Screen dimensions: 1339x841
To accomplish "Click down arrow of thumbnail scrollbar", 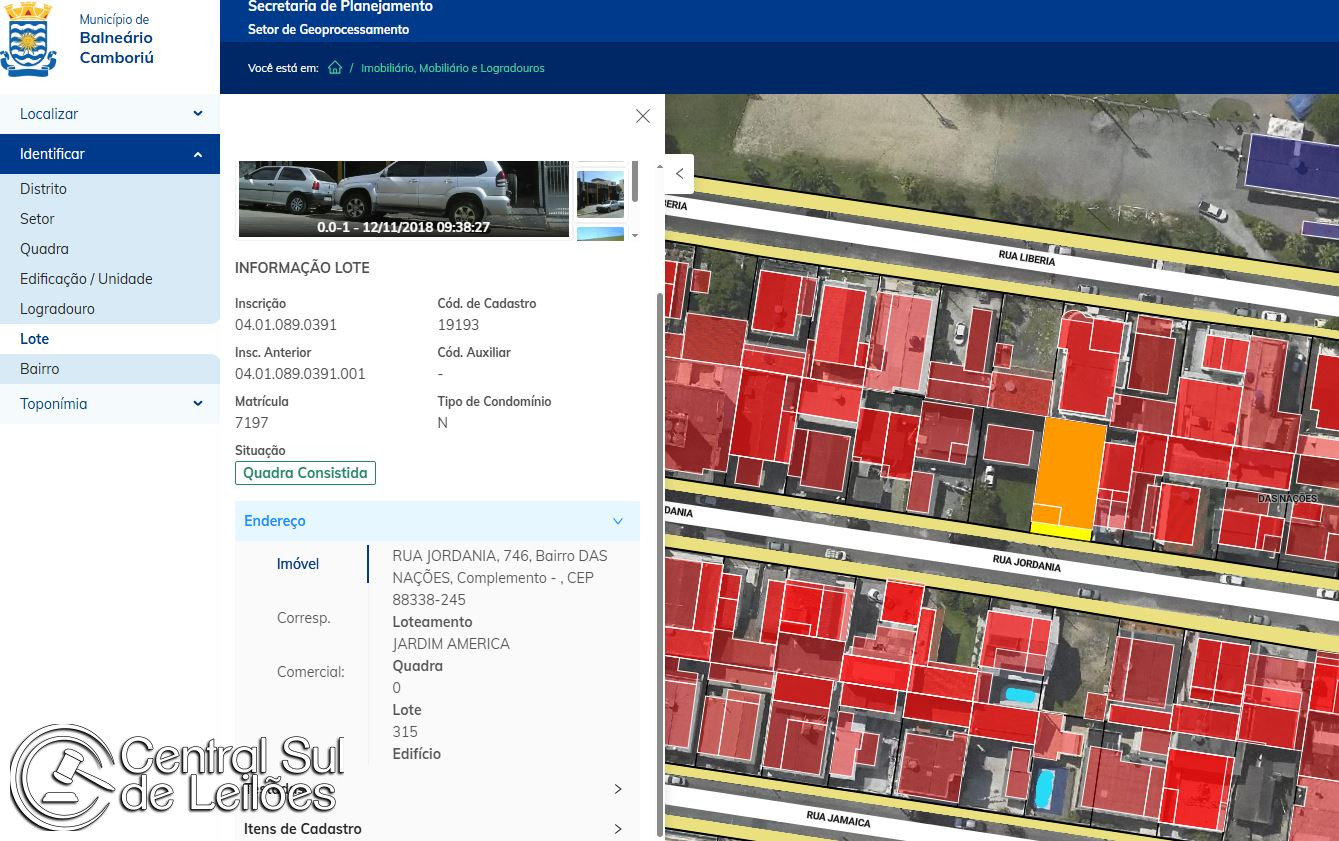I will point(635,235).
